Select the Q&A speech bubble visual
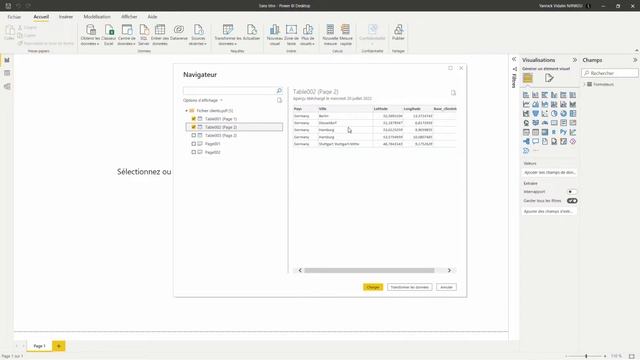The height and width of the screenshot is (360, 640). (536, 142)
